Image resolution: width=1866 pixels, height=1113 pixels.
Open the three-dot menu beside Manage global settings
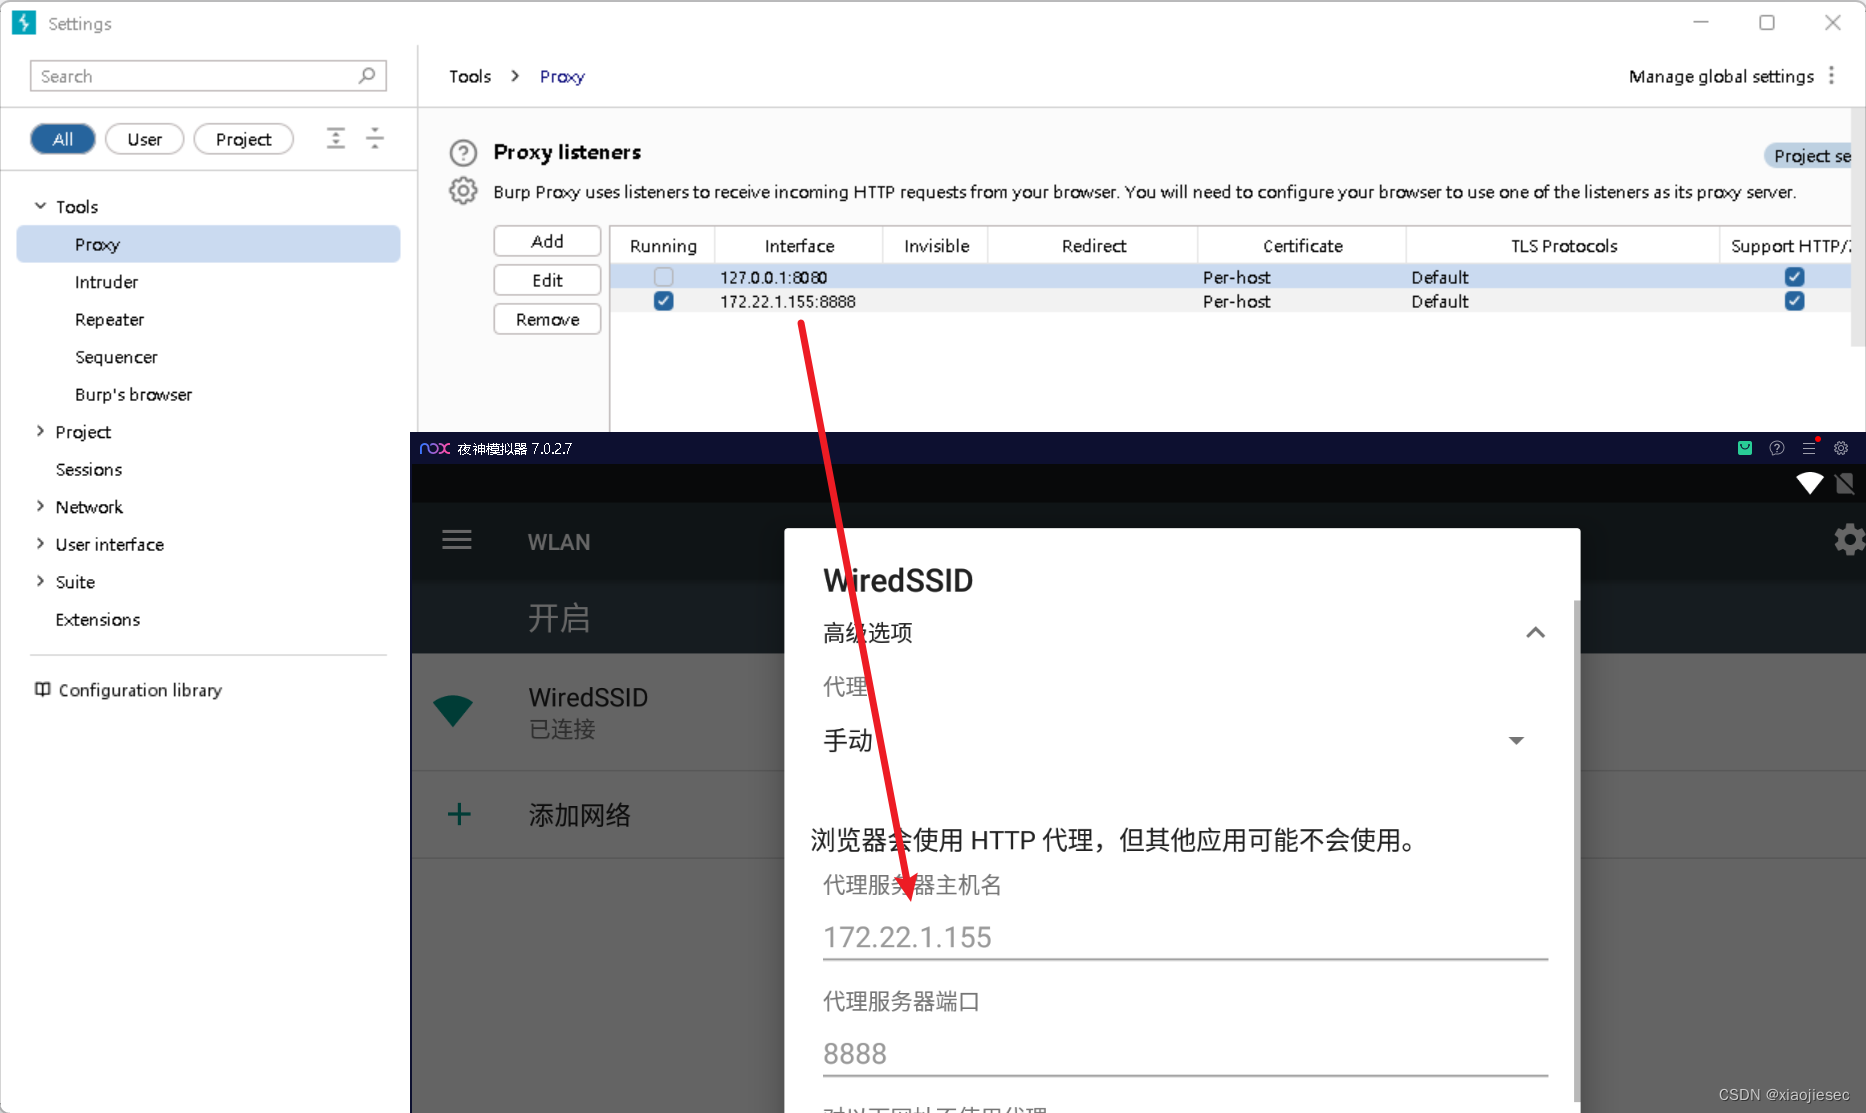[1831, 76]
